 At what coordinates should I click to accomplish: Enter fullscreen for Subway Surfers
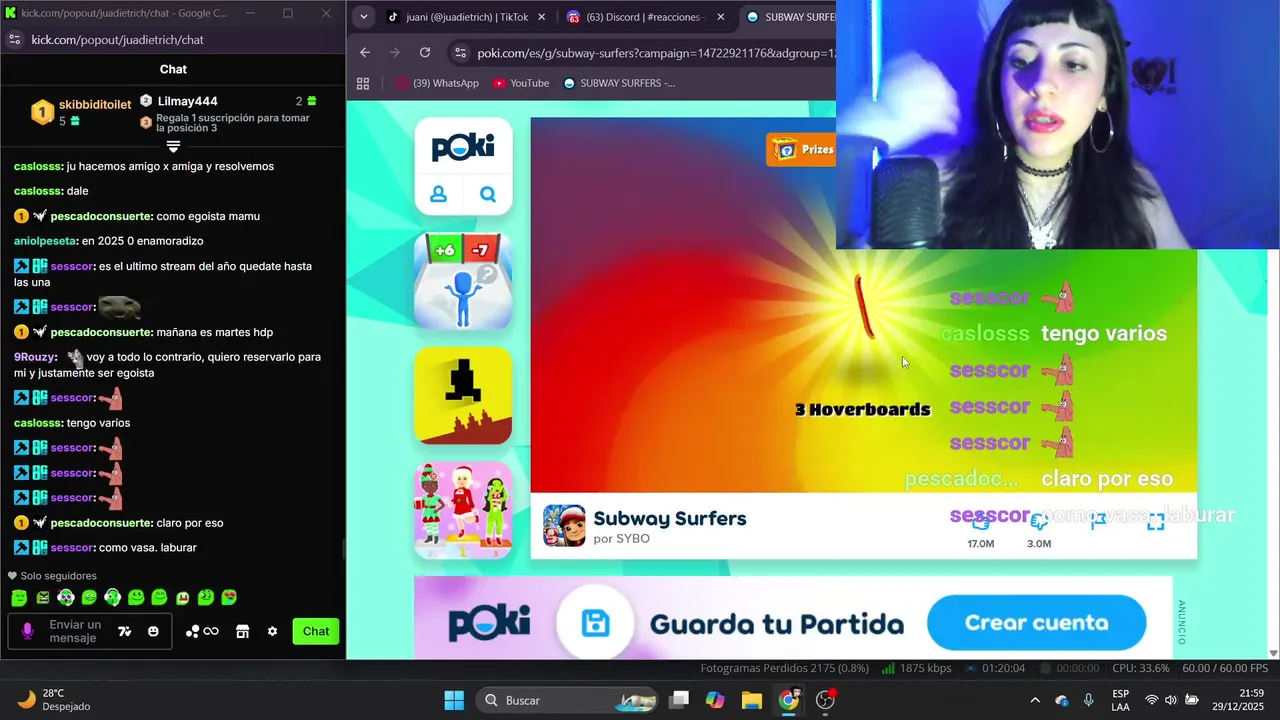click(x=1155, y=521)
